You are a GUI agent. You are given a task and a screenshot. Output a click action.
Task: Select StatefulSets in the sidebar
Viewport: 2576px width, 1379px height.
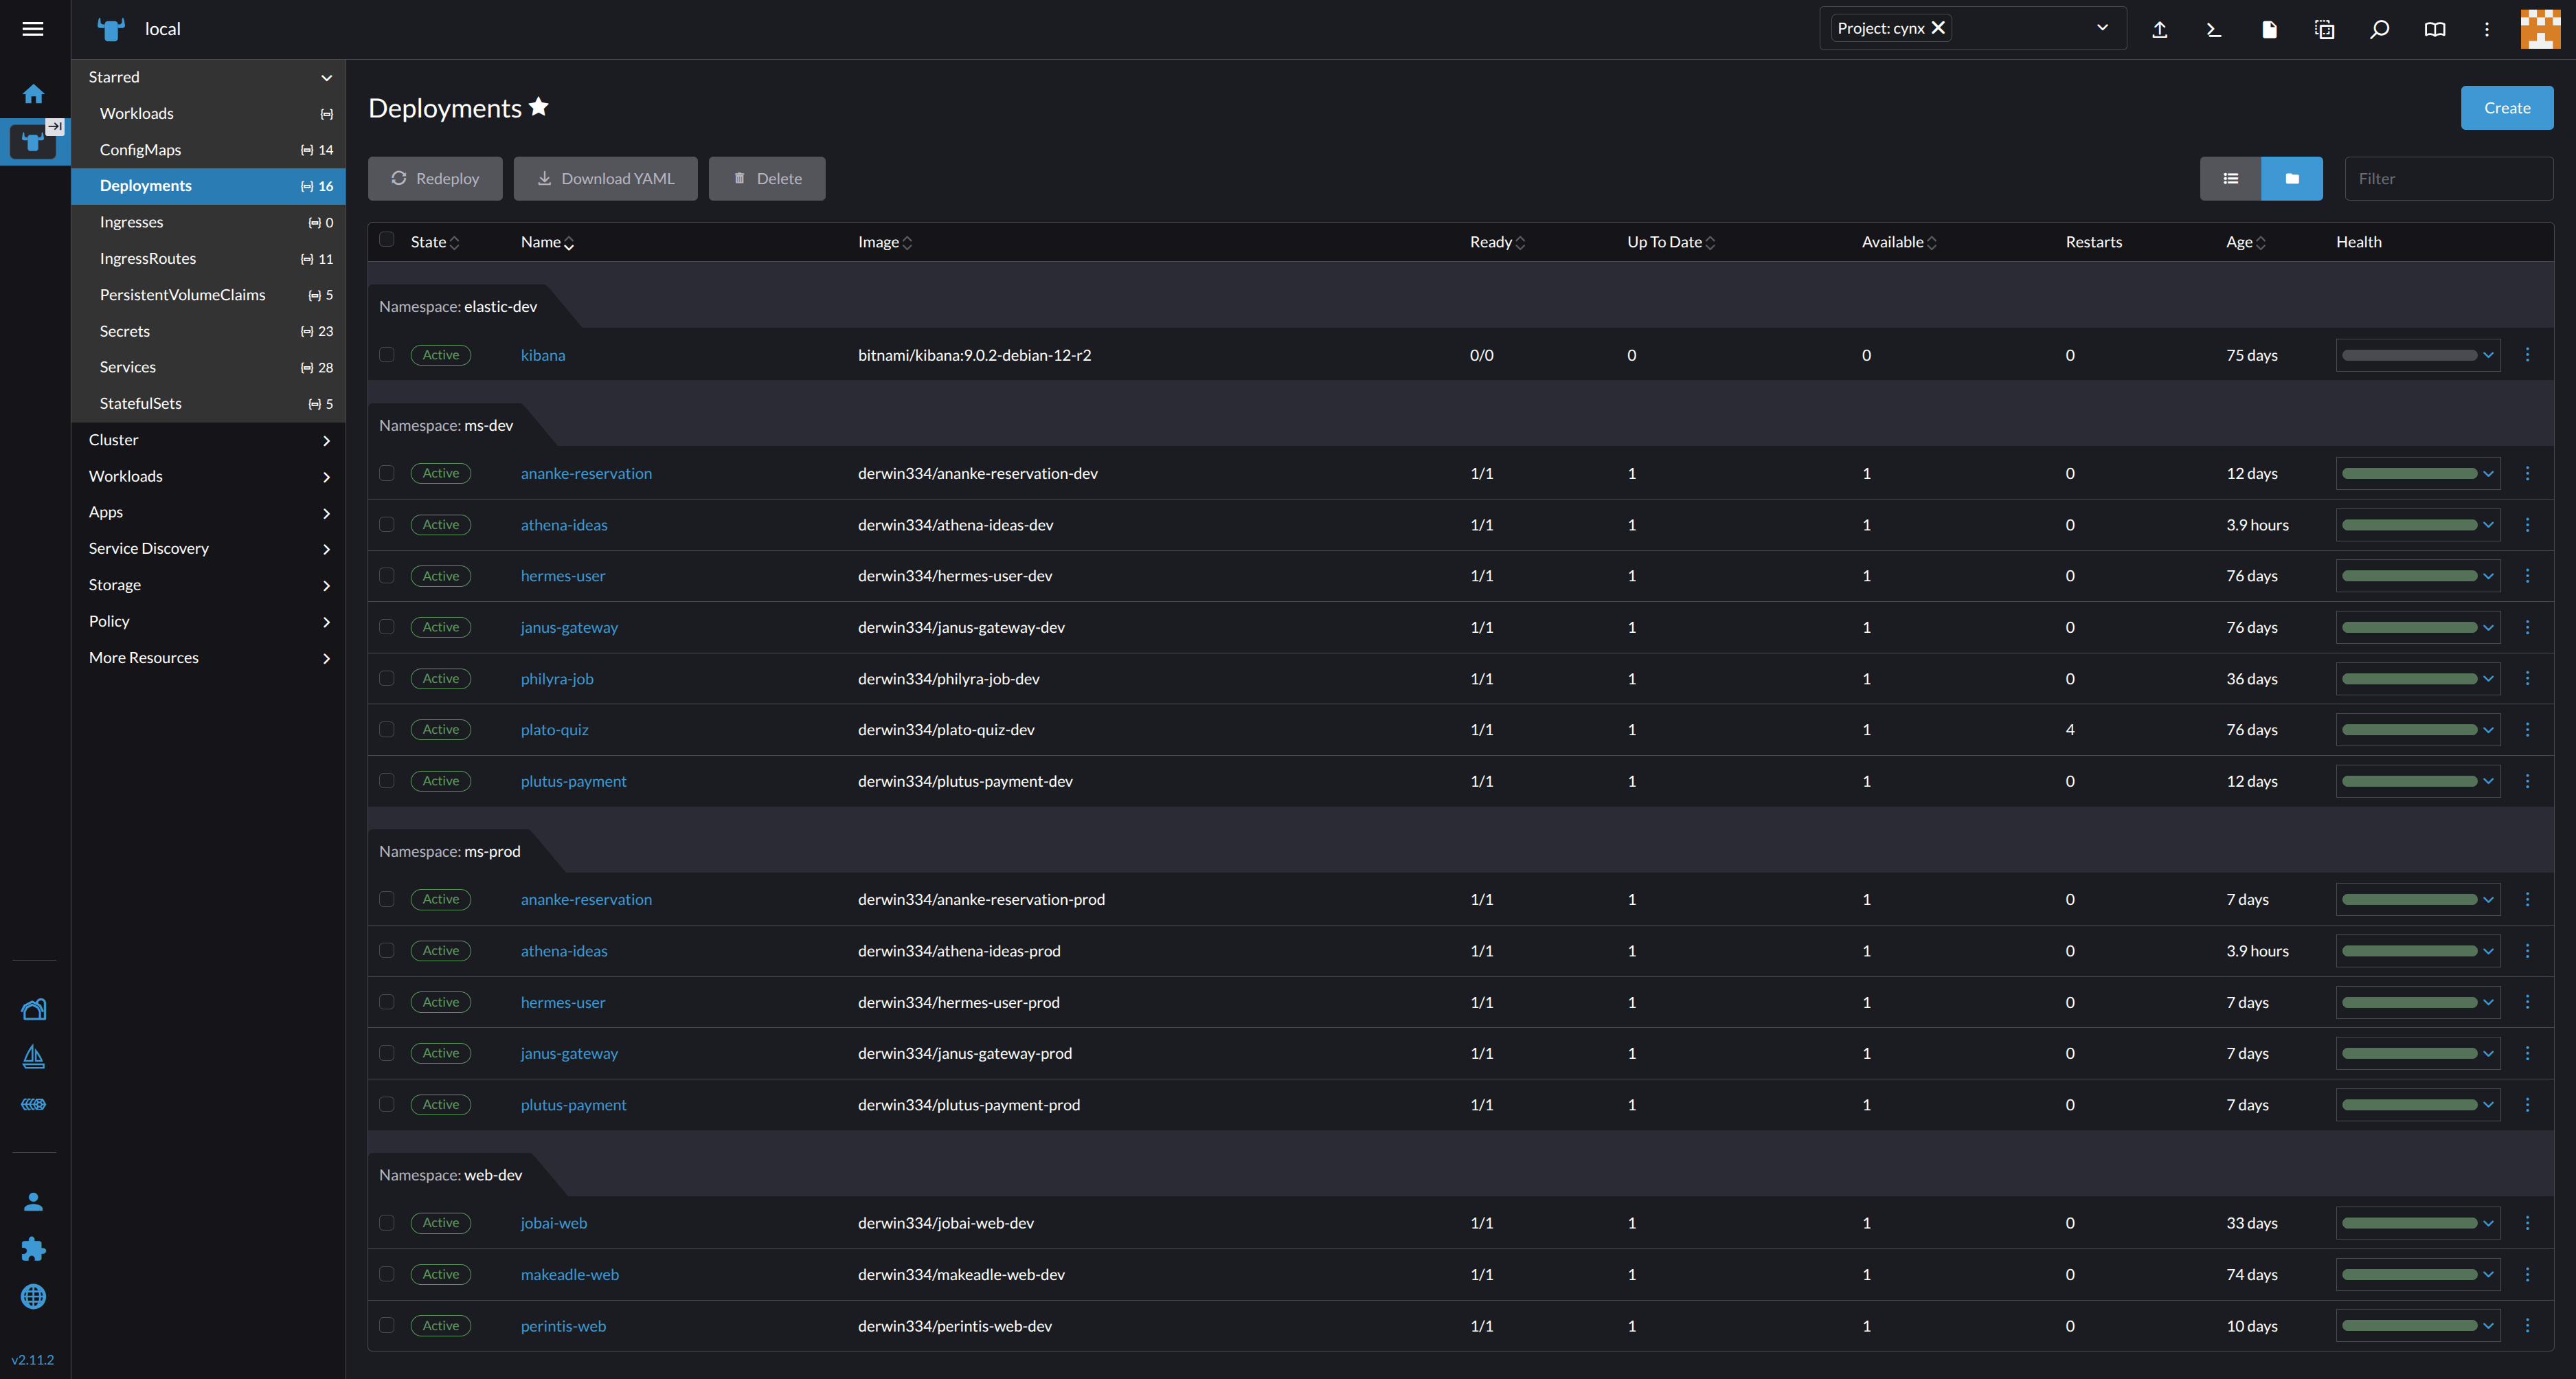point(141,404)
